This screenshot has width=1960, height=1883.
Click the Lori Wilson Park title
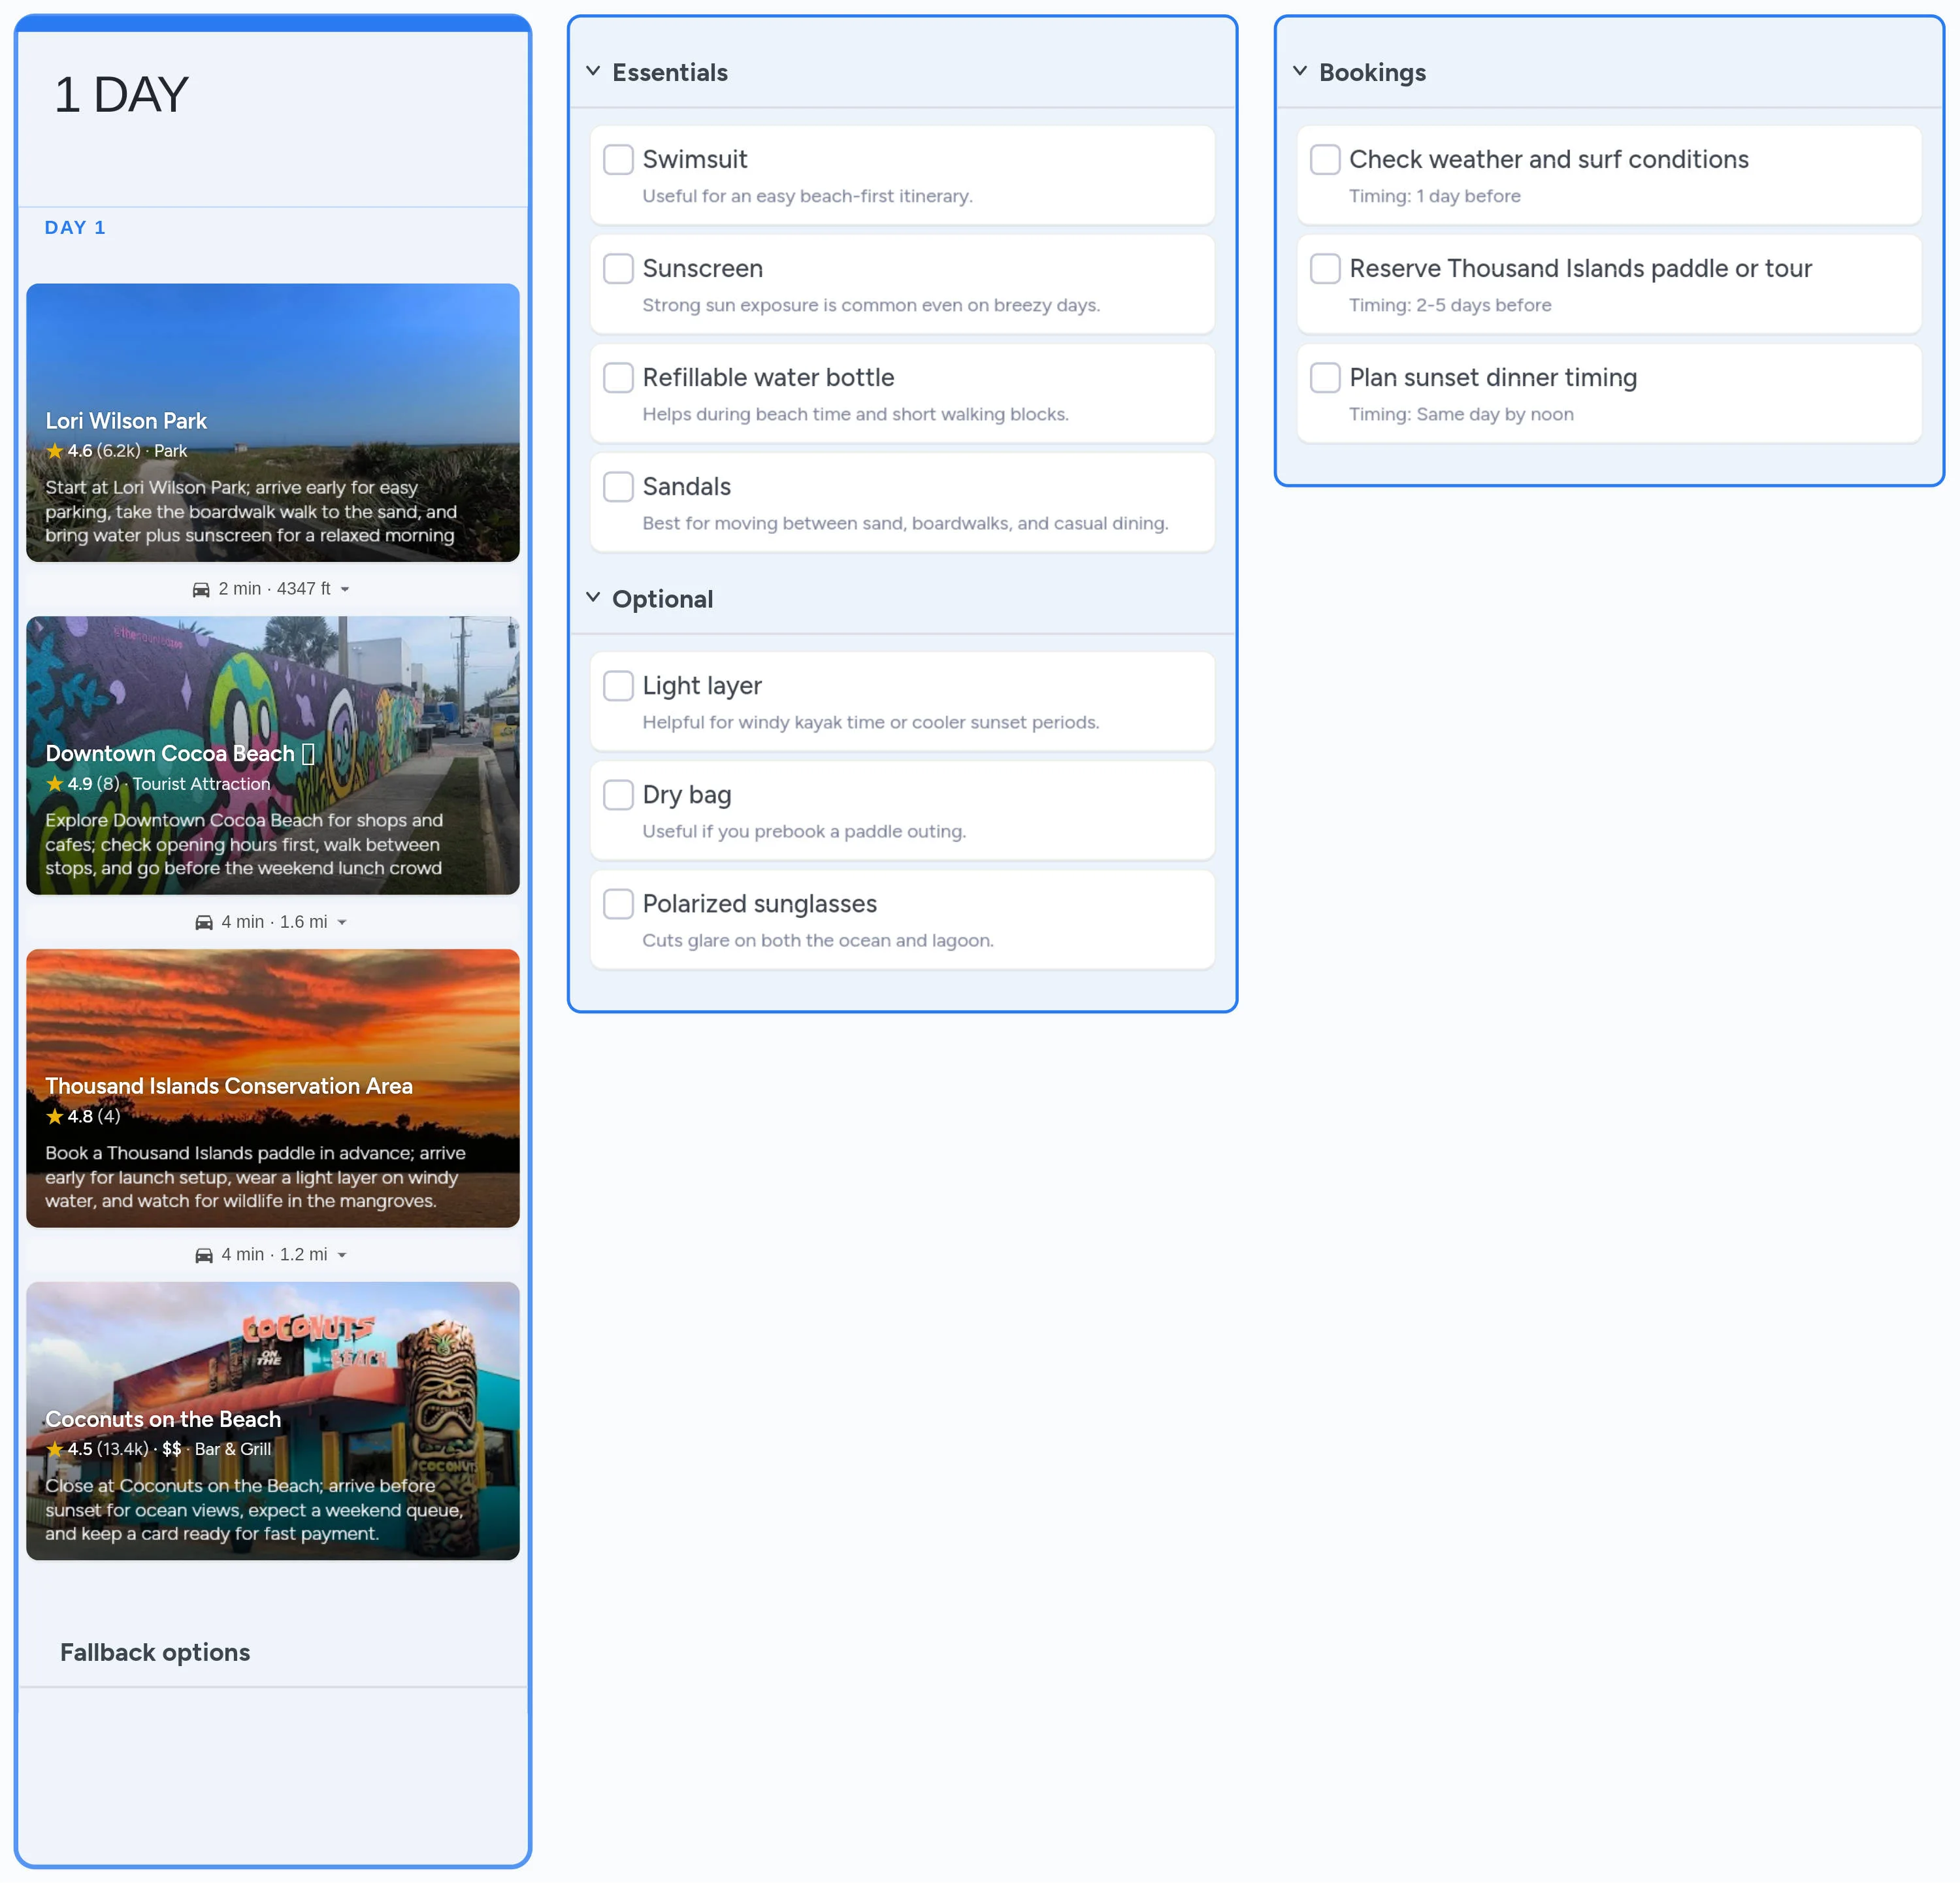pyautogui.click(x=125, y=421)
